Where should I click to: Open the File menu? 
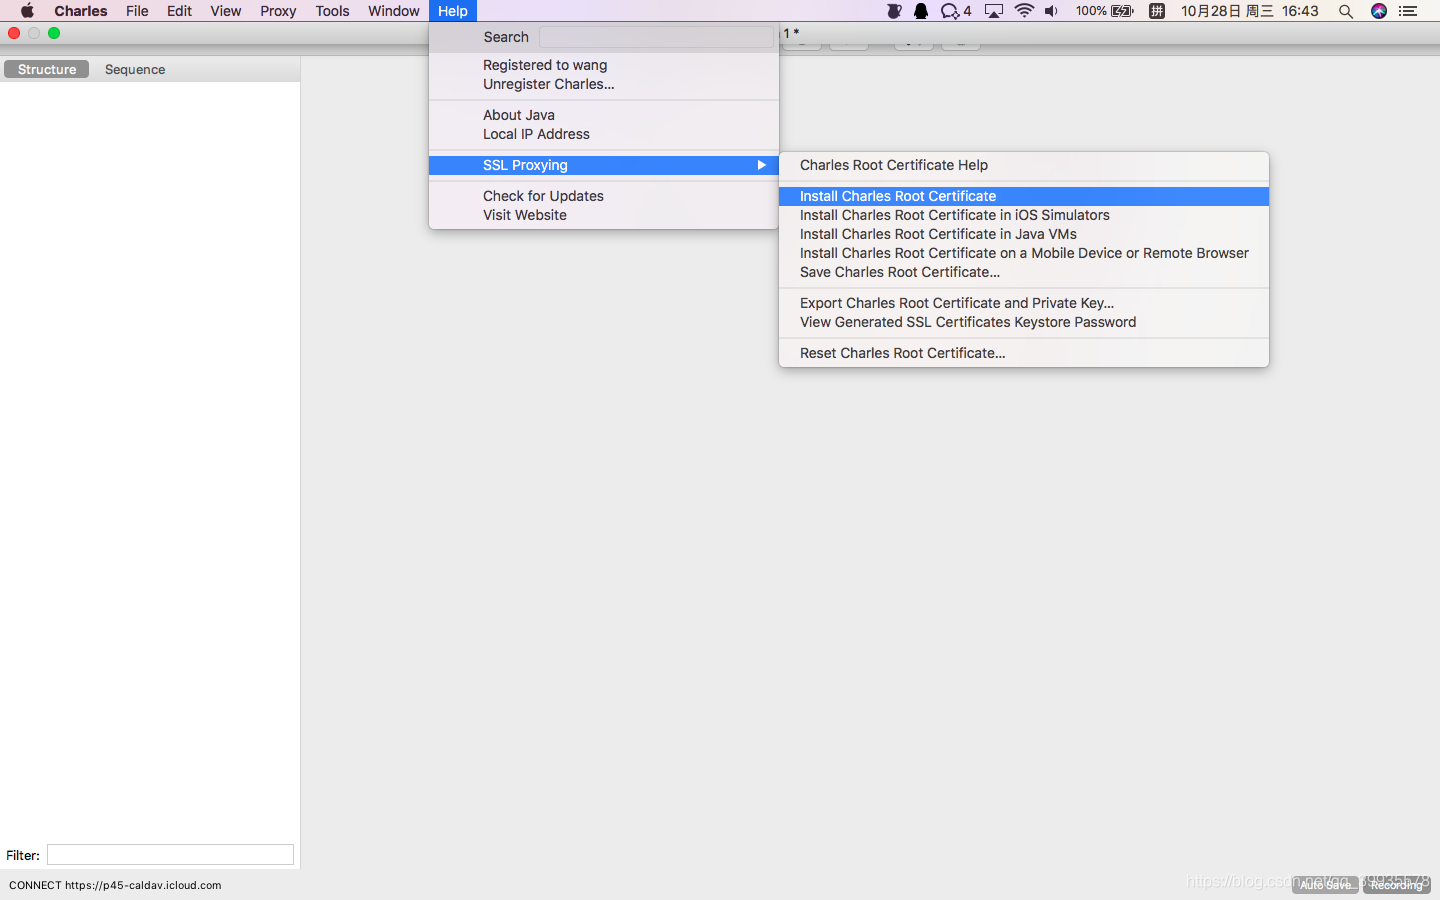[137, 11]
